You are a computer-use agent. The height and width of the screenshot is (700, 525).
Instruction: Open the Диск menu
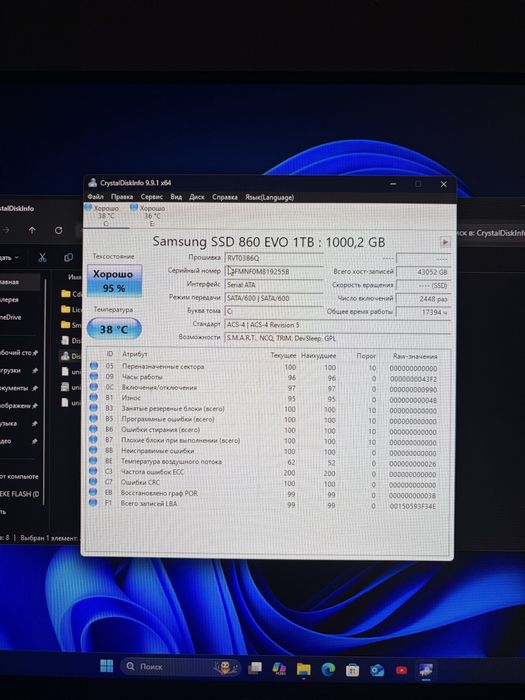[x=196, y=197]
